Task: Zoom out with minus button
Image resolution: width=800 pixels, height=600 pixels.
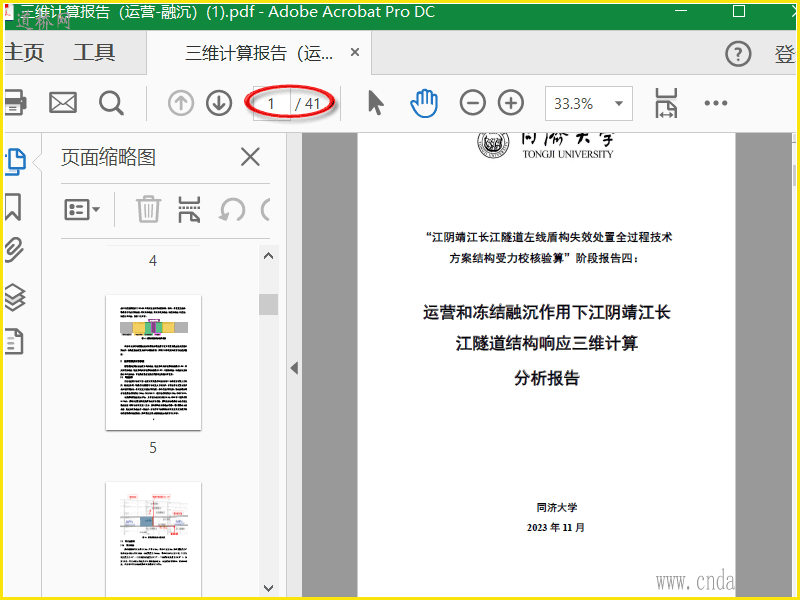Action: click(472, 103)
